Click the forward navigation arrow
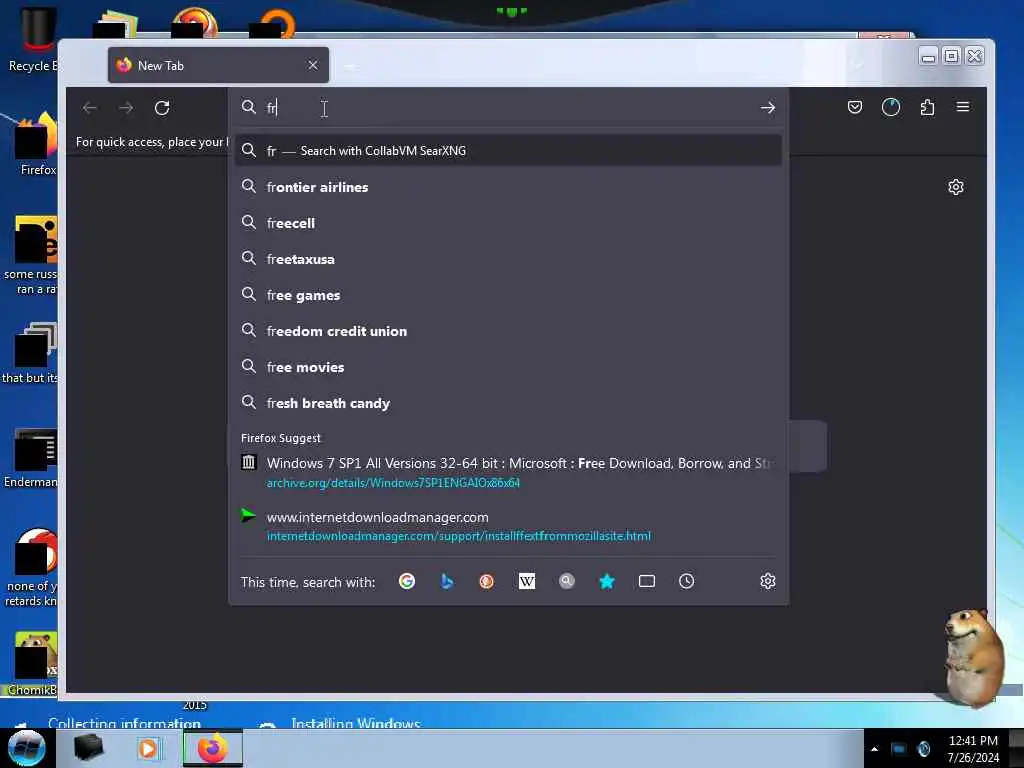 (x=126, y=108)
